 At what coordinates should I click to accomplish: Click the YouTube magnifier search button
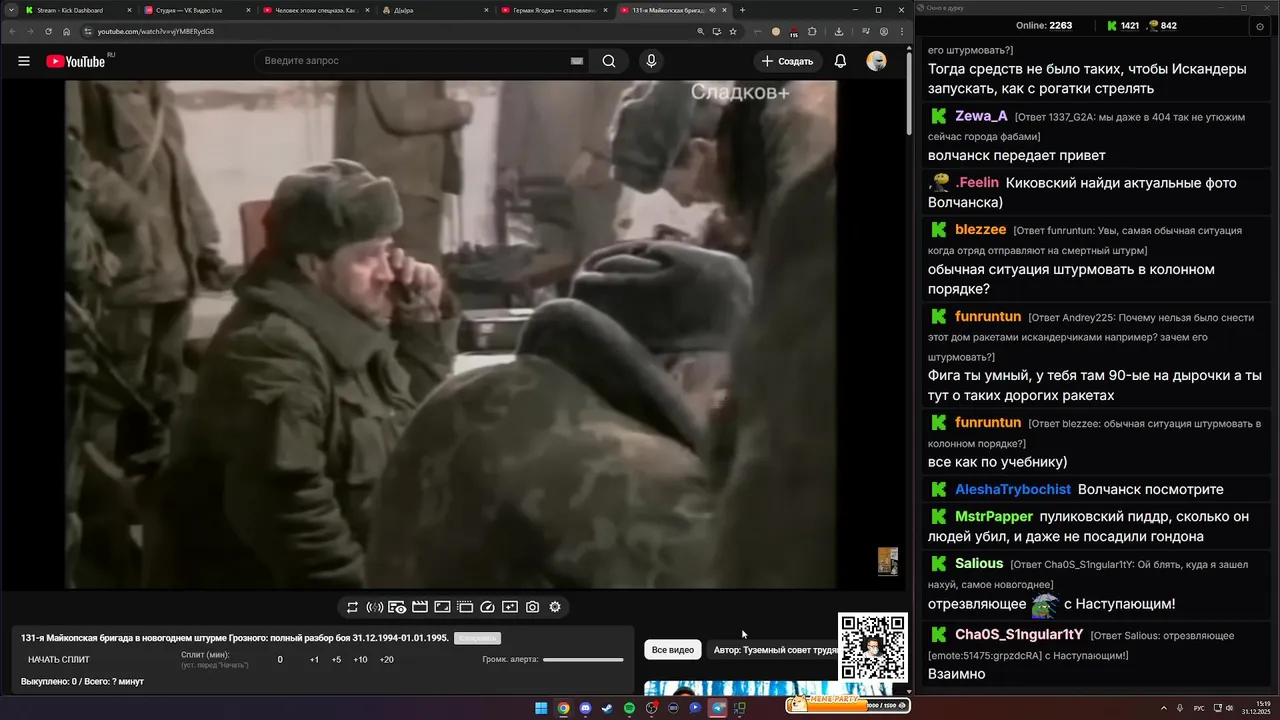point(609,61)
